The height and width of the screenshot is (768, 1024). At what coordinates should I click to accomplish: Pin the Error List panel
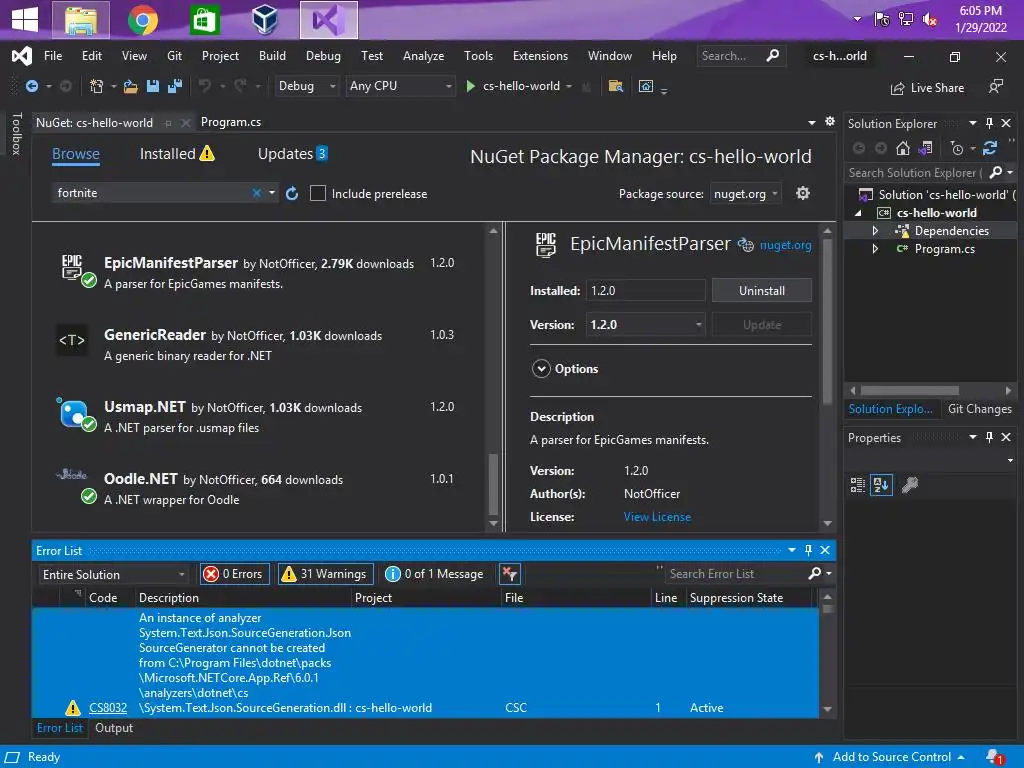point(808,551)
